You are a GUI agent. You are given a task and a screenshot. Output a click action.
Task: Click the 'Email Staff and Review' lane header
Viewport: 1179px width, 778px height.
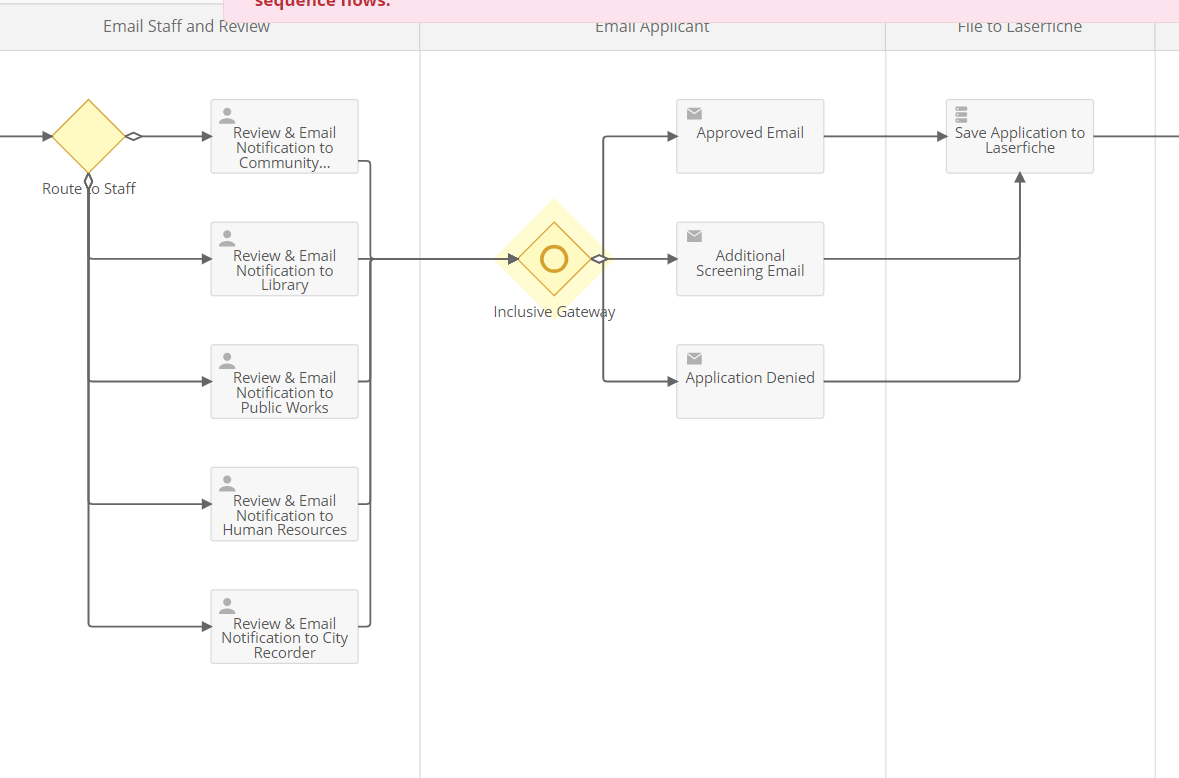[186, 26]
